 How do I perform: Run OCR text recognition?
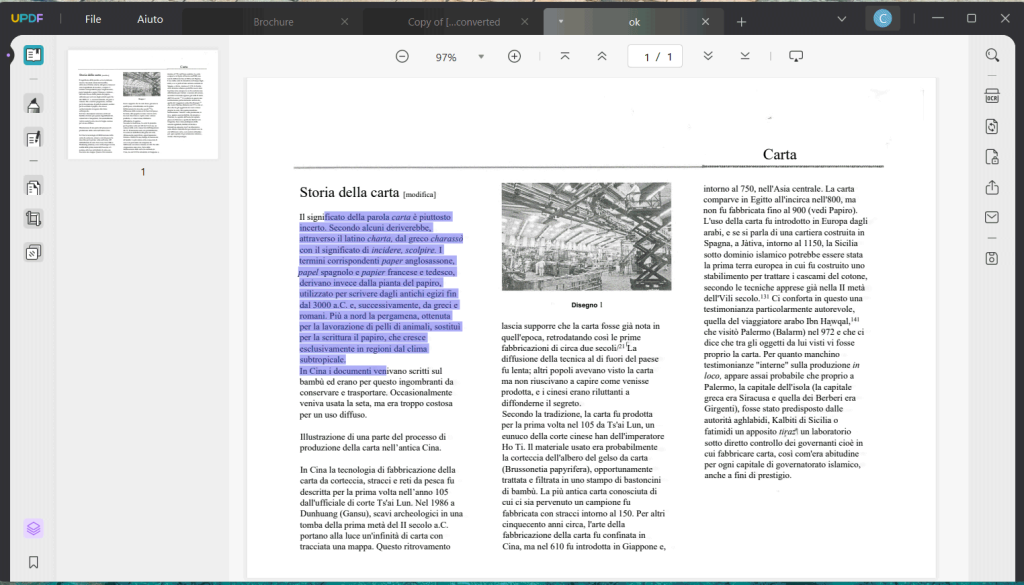pos(992,96)
